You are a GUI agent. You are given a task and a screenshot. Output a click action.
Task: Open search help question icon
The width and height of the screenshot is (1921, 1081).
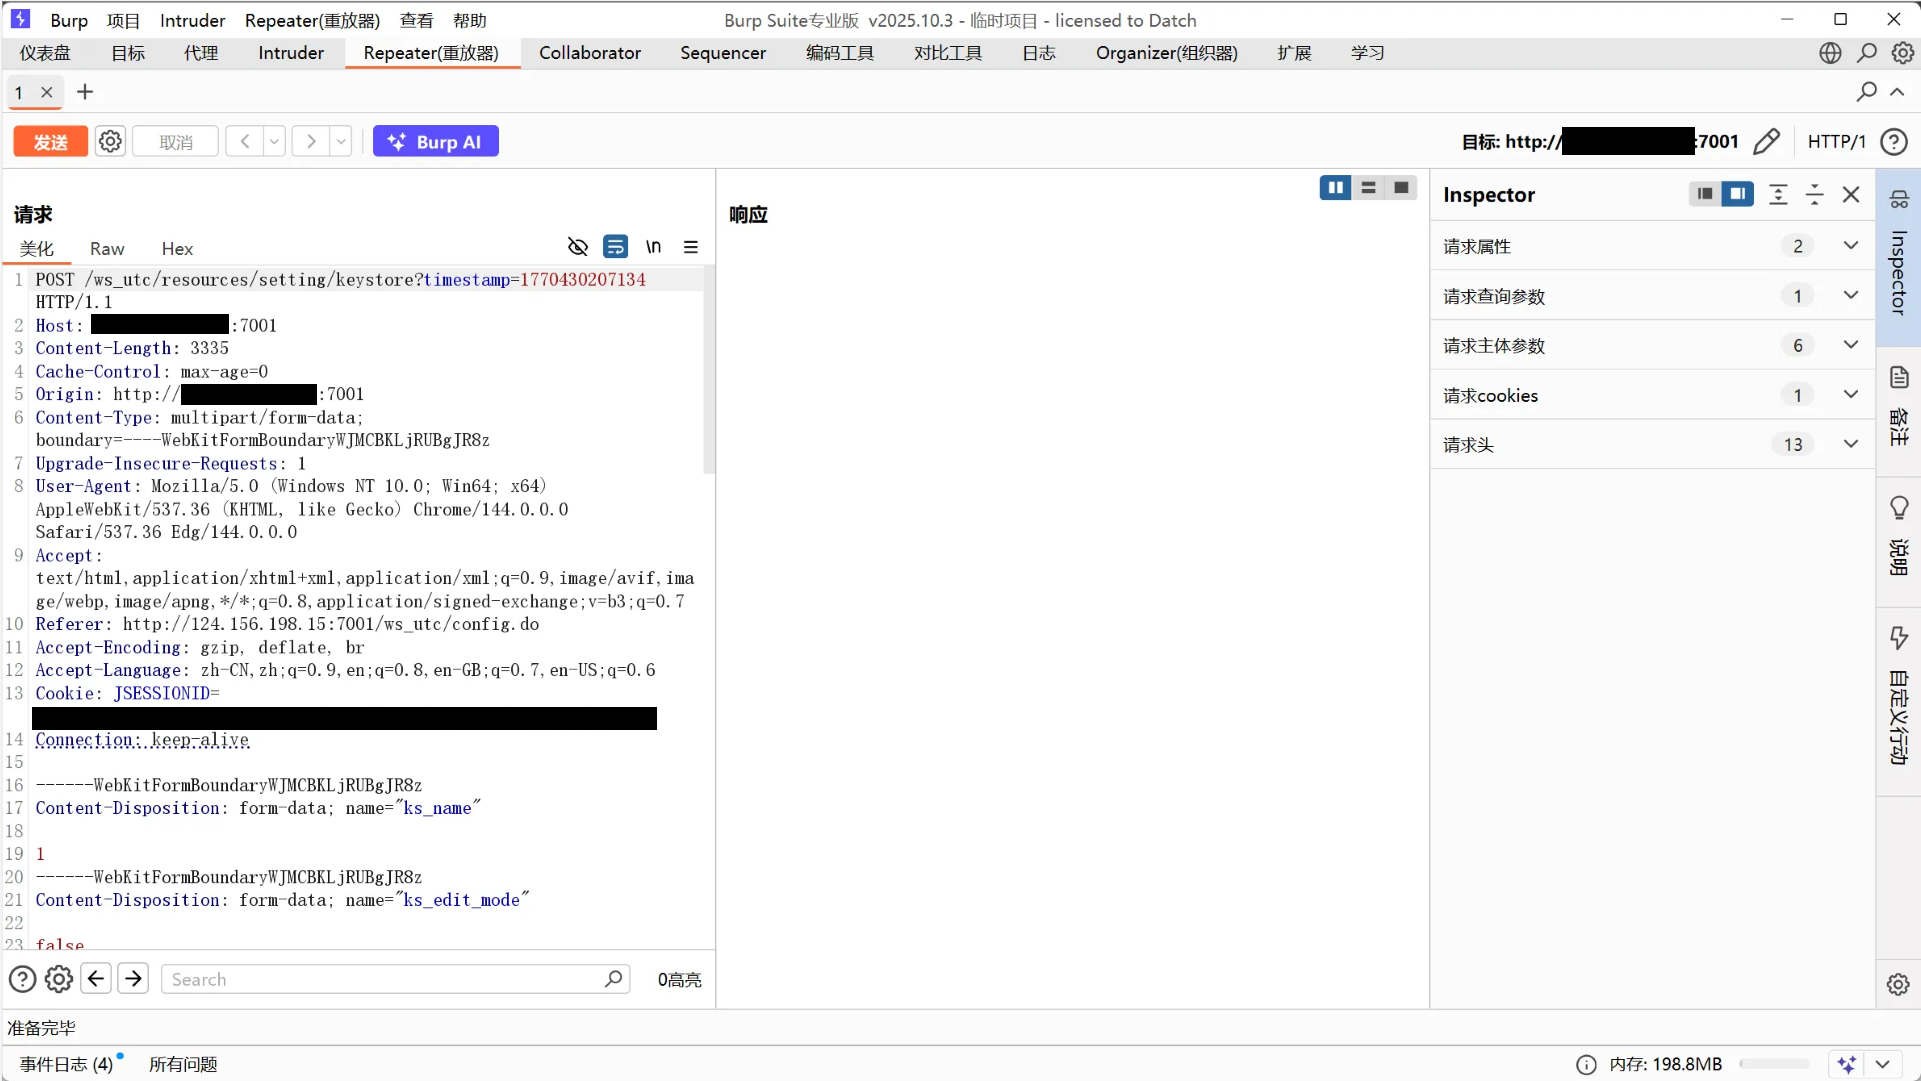[22, 979]
